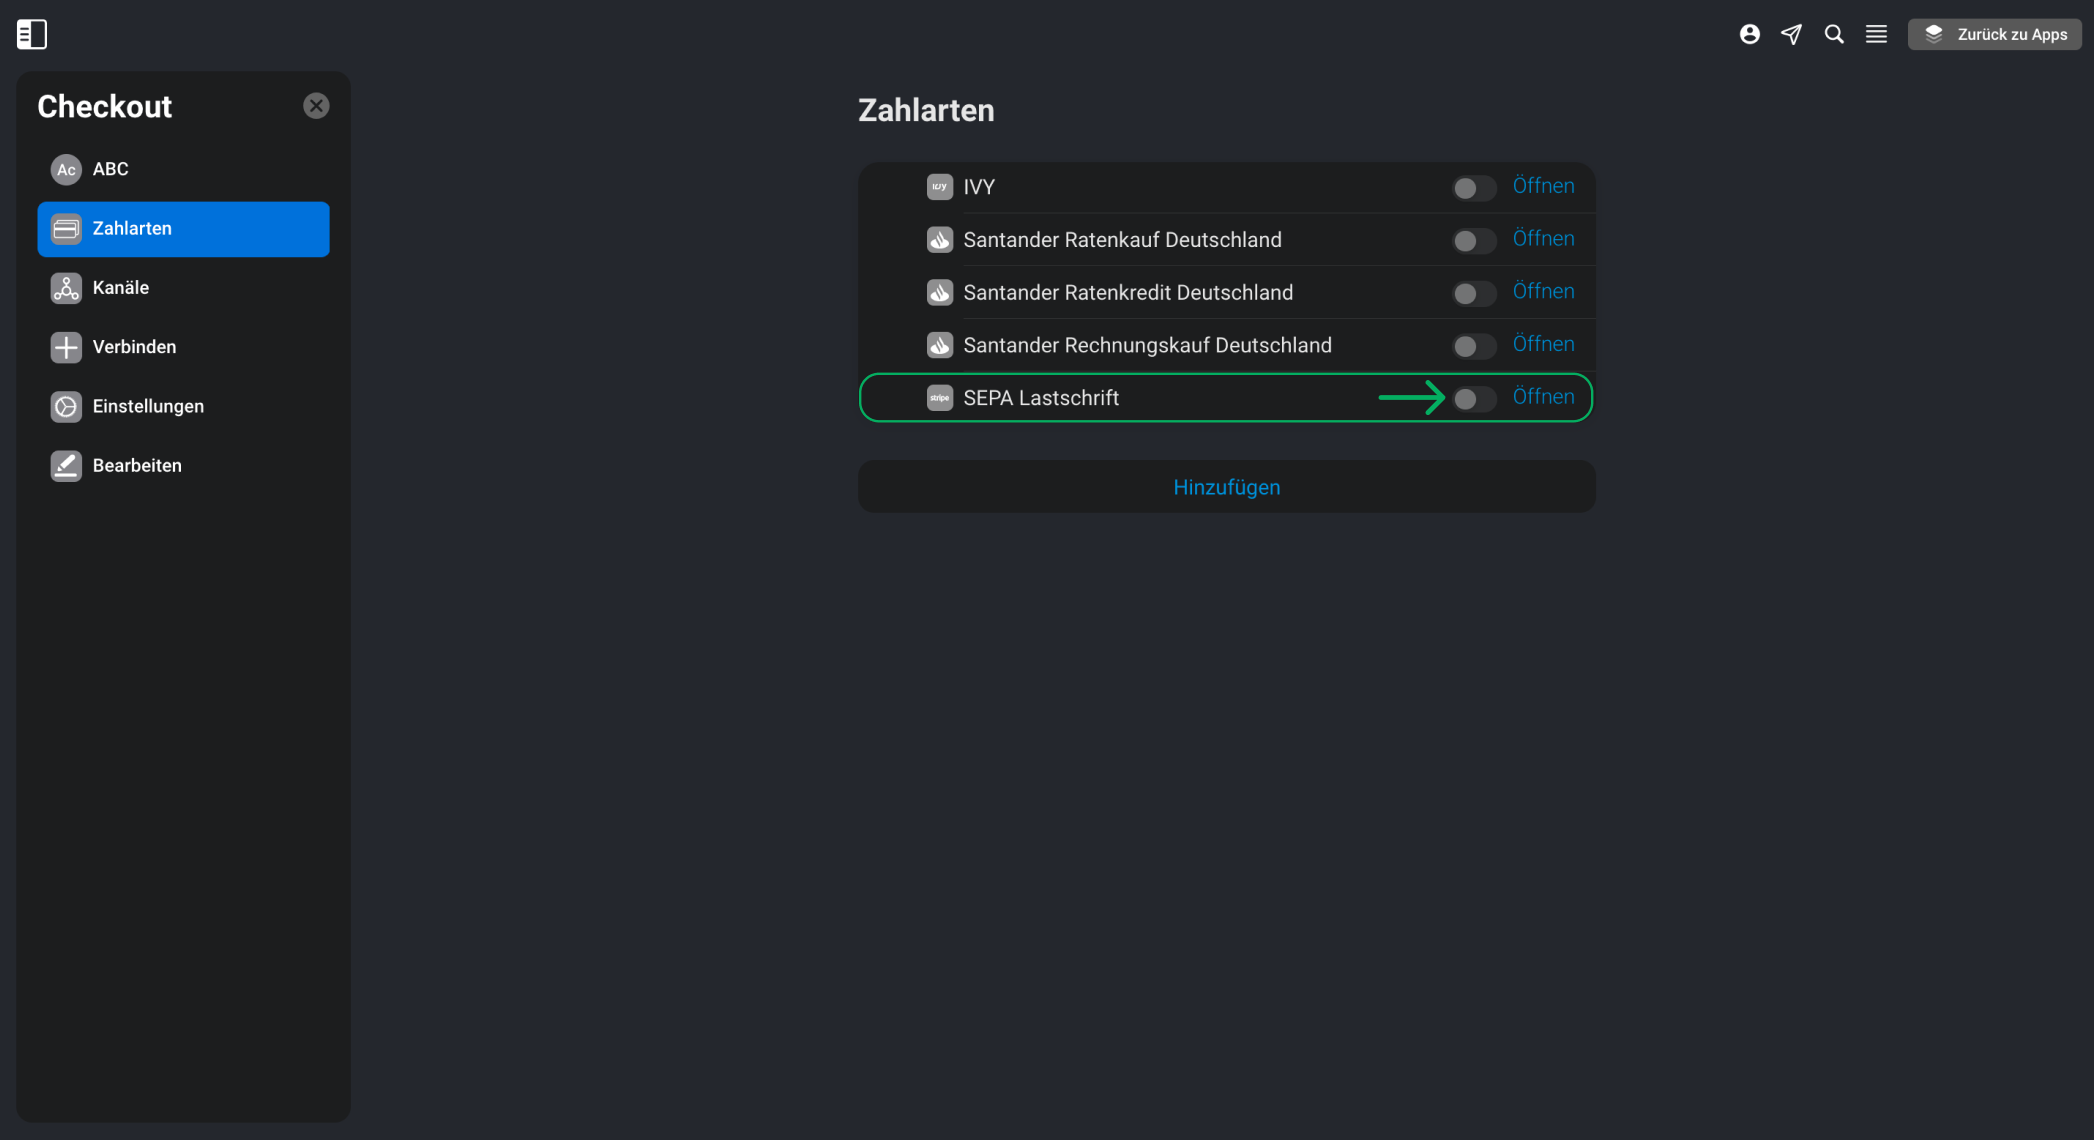Open the hamburger list menu icon

click(x=1876, y=34)
